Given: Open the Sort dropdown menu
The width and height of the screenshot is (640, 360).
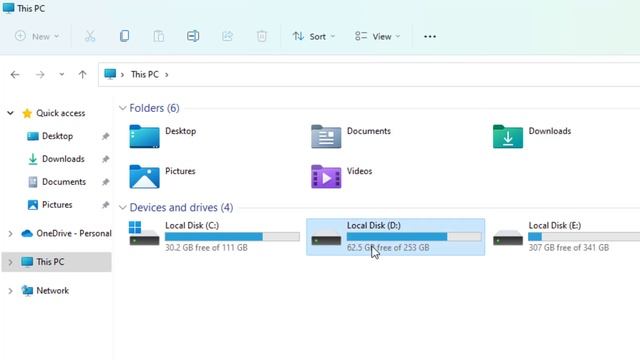Looking at the screenshot, I should tap(314, 36).
